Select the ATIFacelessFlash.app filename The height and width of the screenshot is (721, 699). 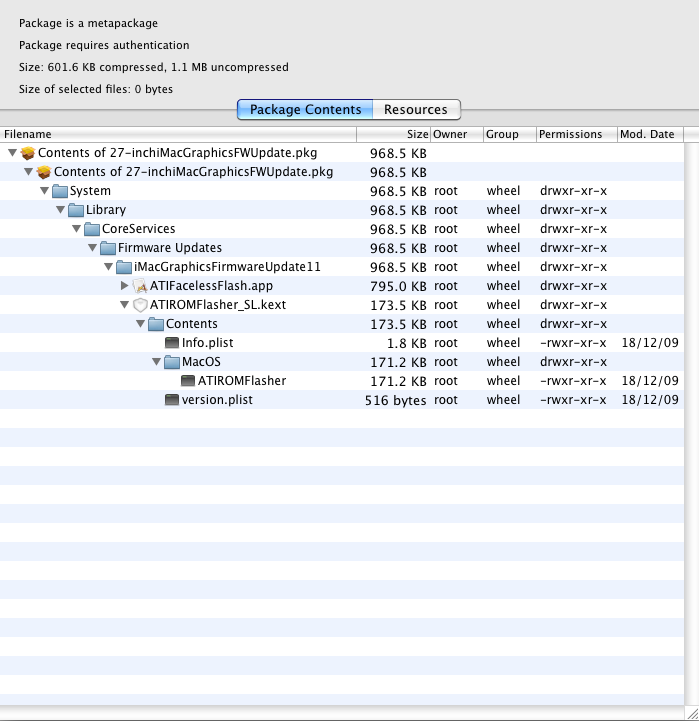point(212,286)
